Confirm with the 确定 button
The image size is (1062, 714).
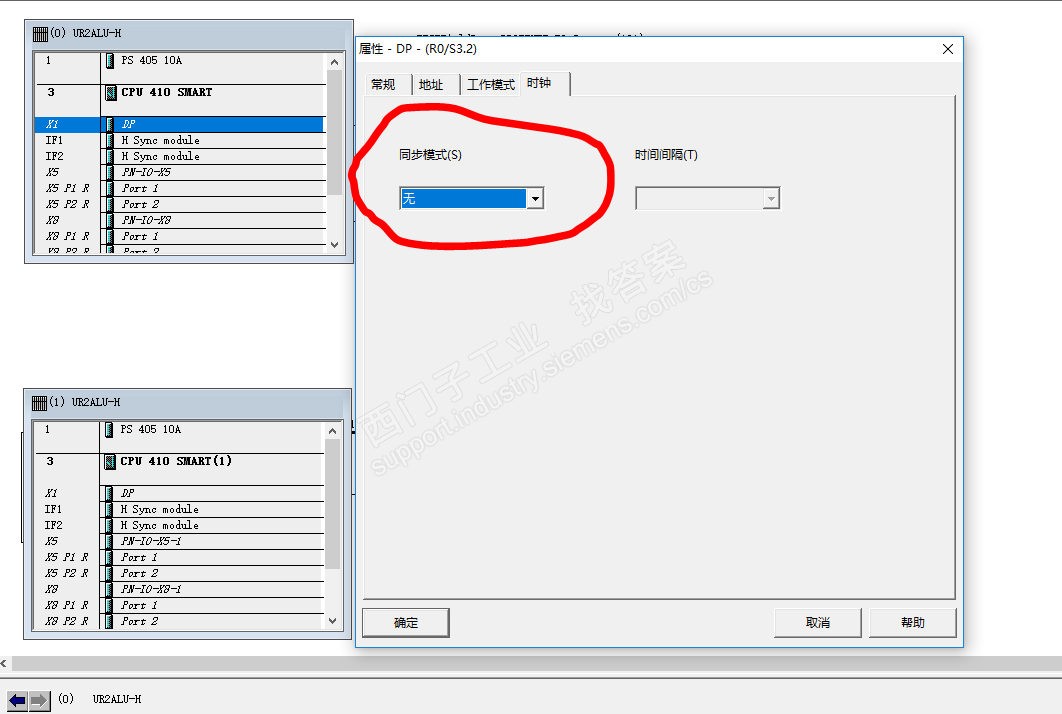click(x=406, y=623)
